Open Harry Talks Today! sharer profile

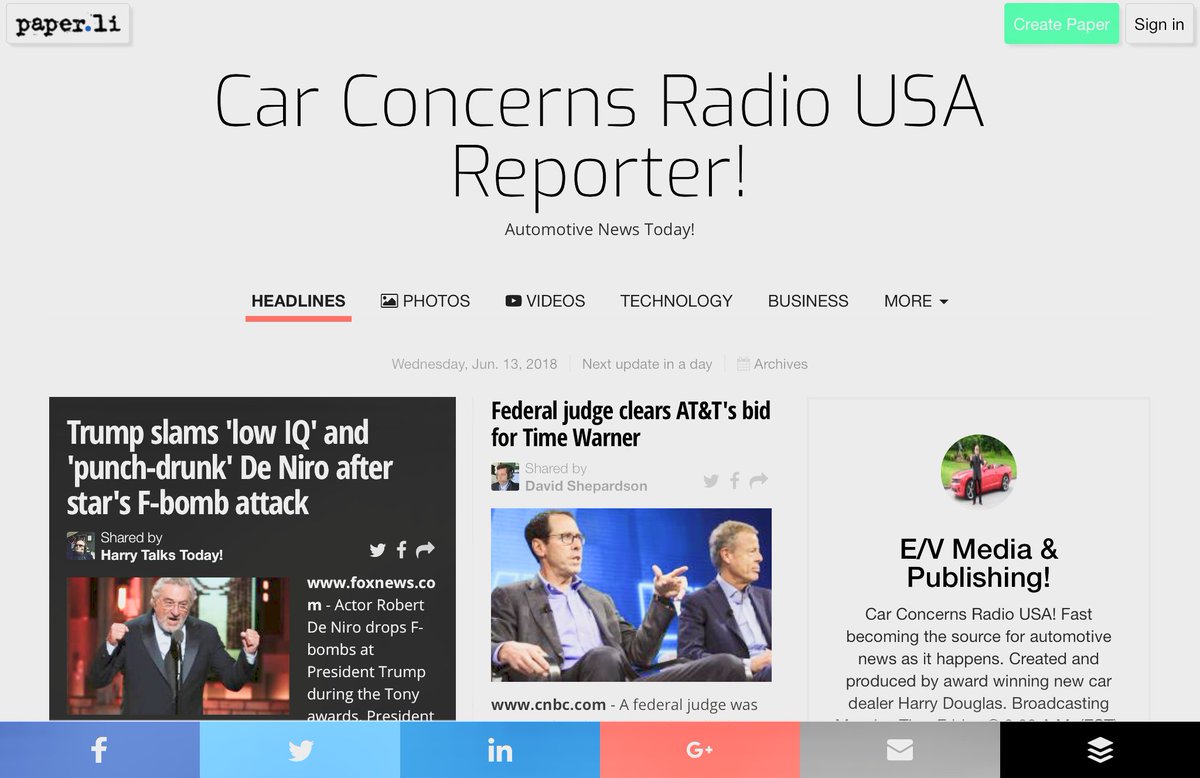tap(162, 555)
